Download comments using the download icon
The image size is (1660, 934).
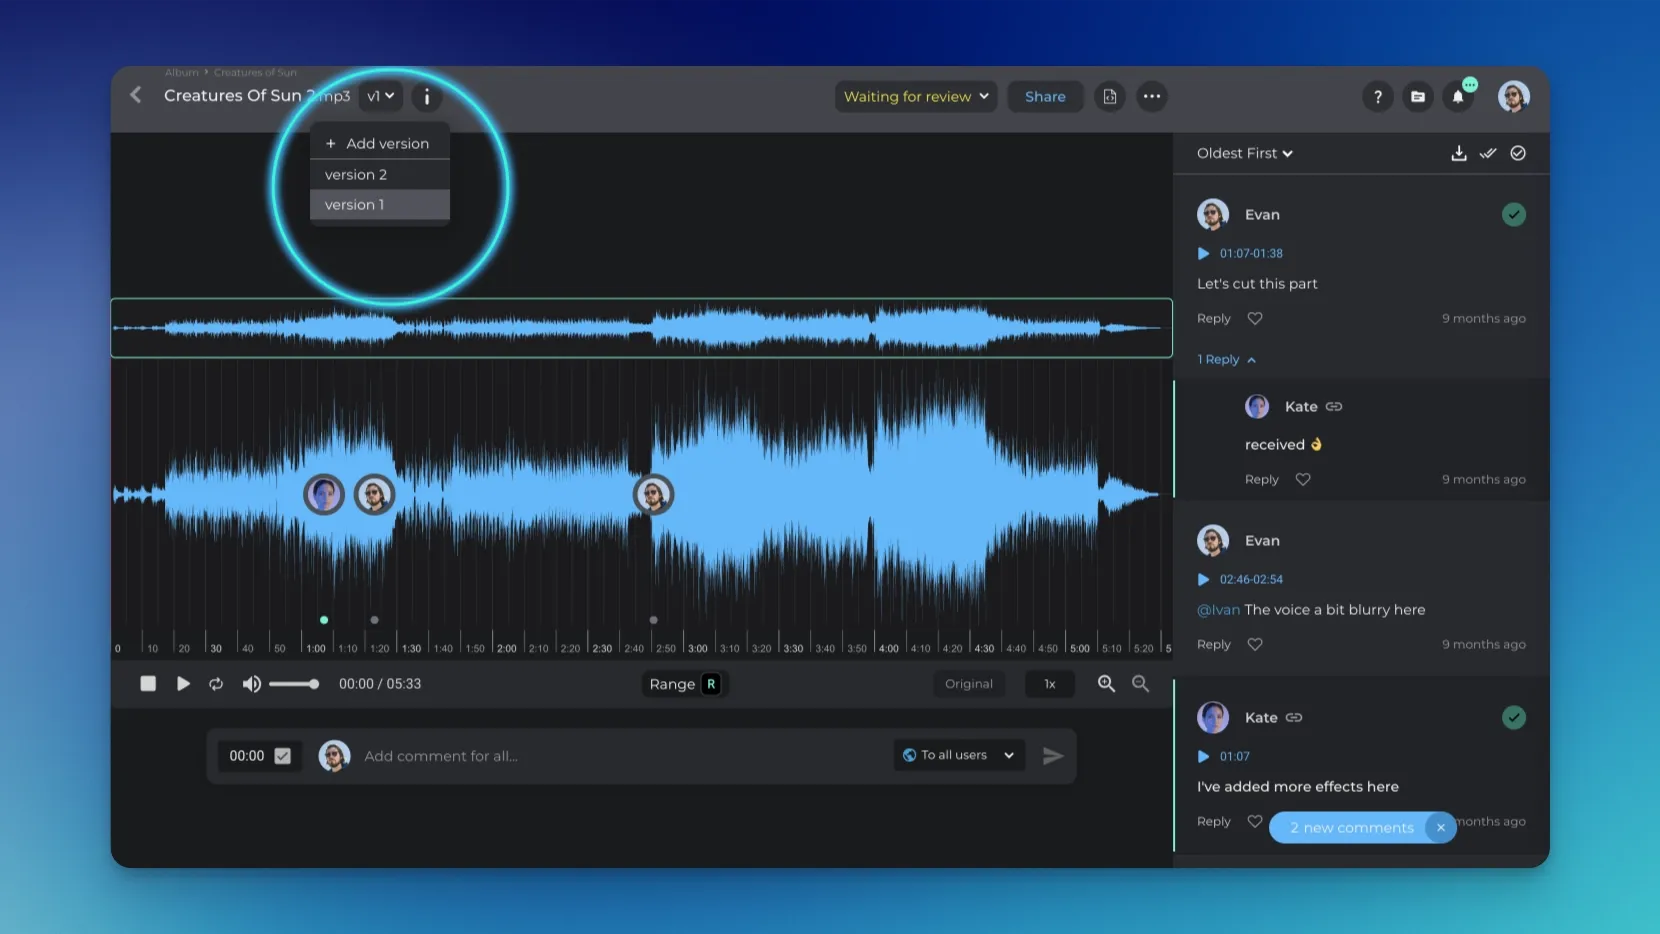pos(1459,153)
